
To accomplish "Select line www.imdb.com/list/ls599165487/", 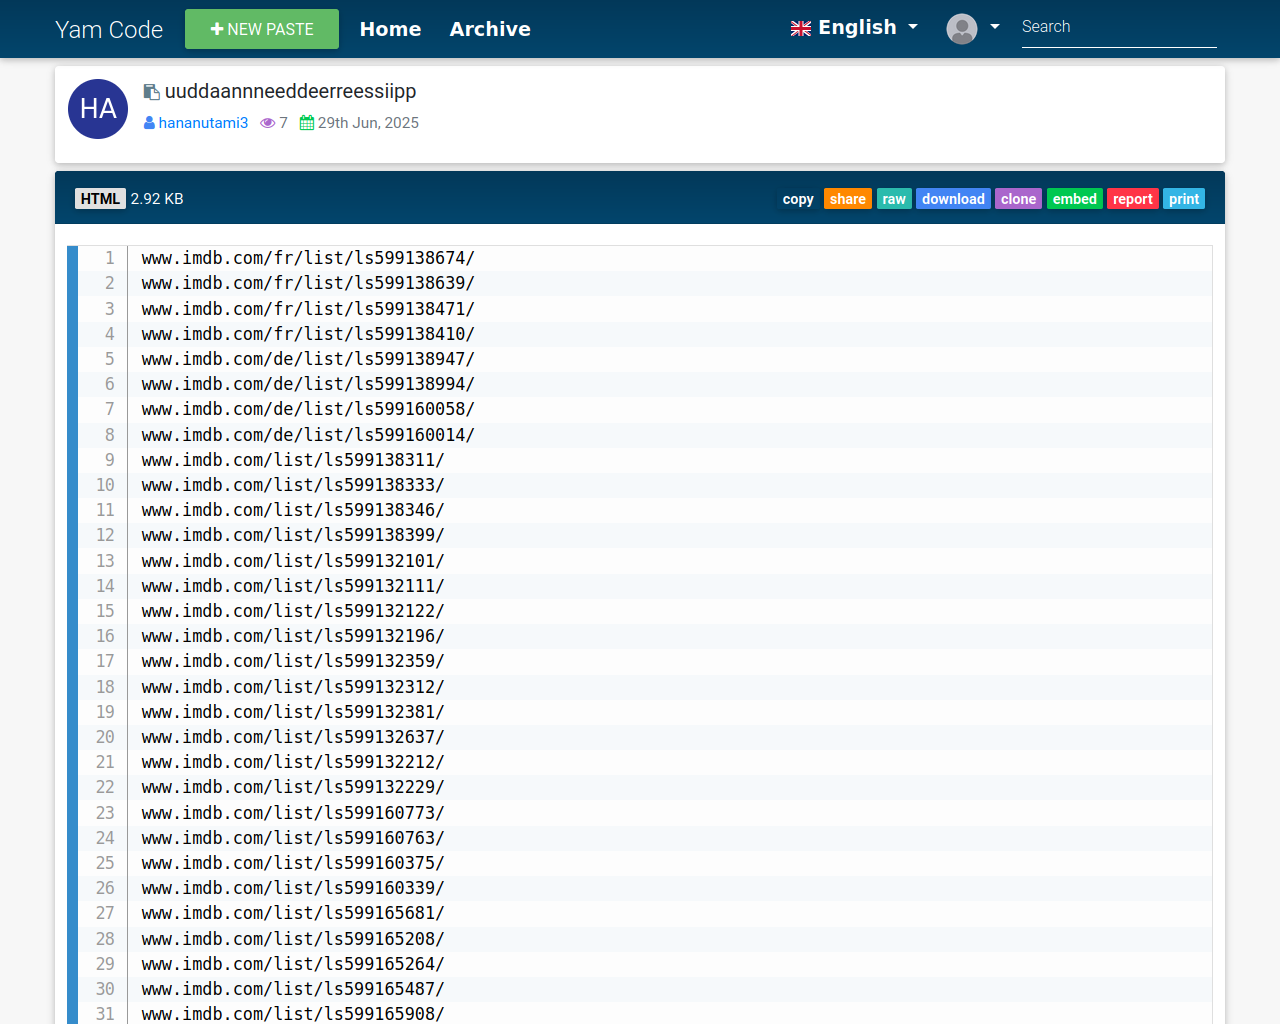I will coord(293,989).
